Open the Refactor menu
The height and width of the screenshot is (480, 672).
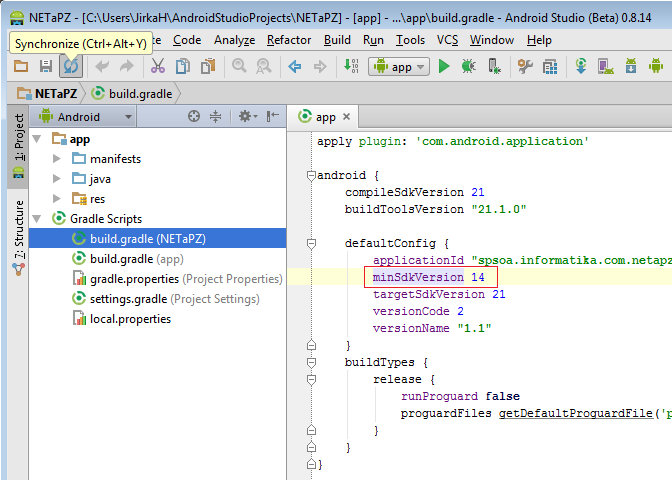point(289,40)
